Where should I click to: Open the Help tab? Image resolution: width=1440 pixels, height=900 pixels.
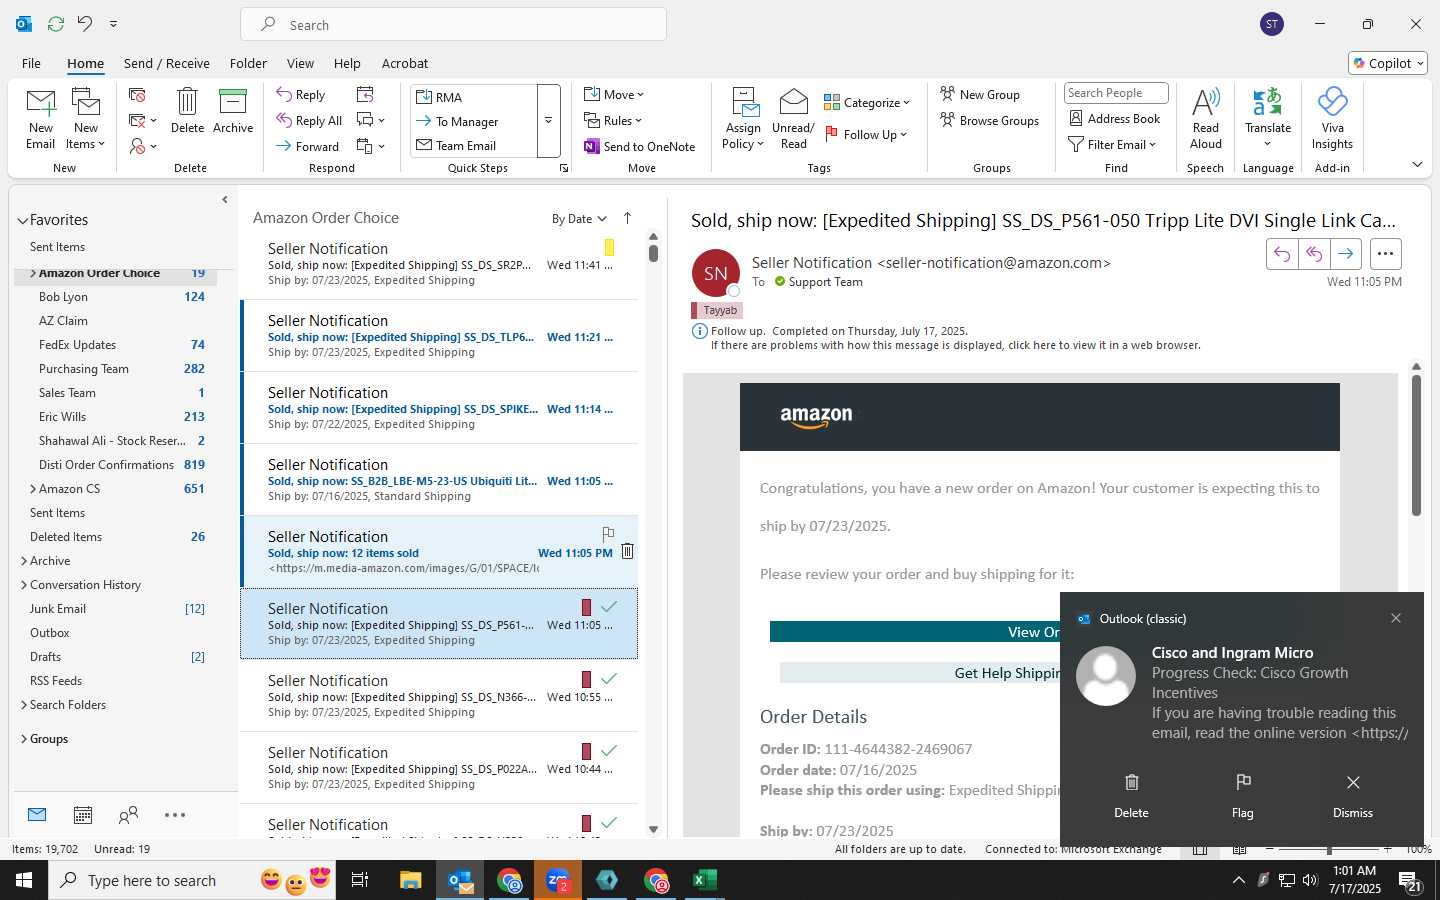click(347, 63)
